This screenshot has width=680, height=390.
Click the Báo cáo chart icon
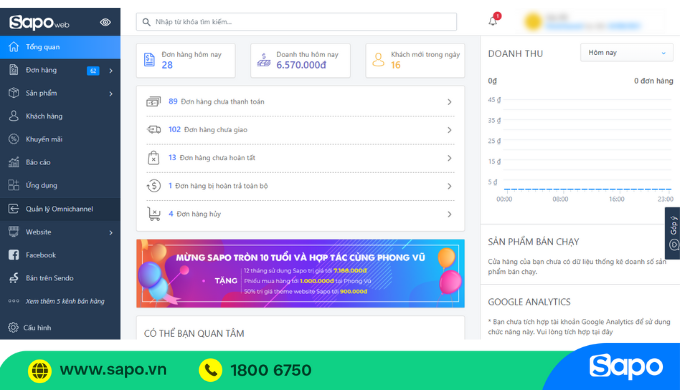[x=14, y=162]
